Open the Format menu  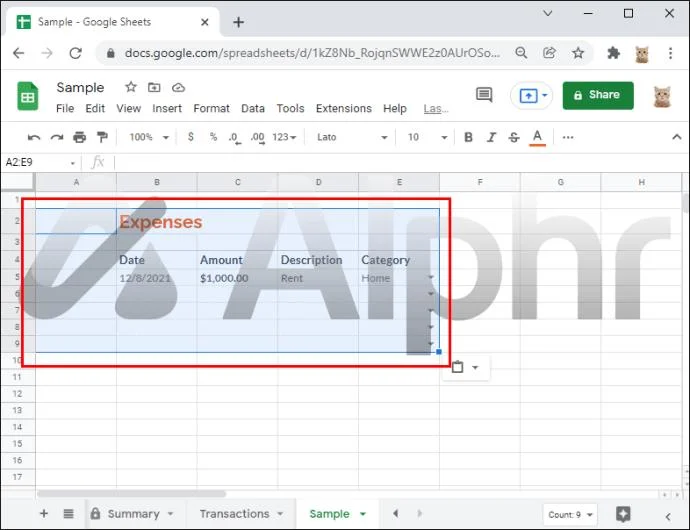click(x=212, y=108)
